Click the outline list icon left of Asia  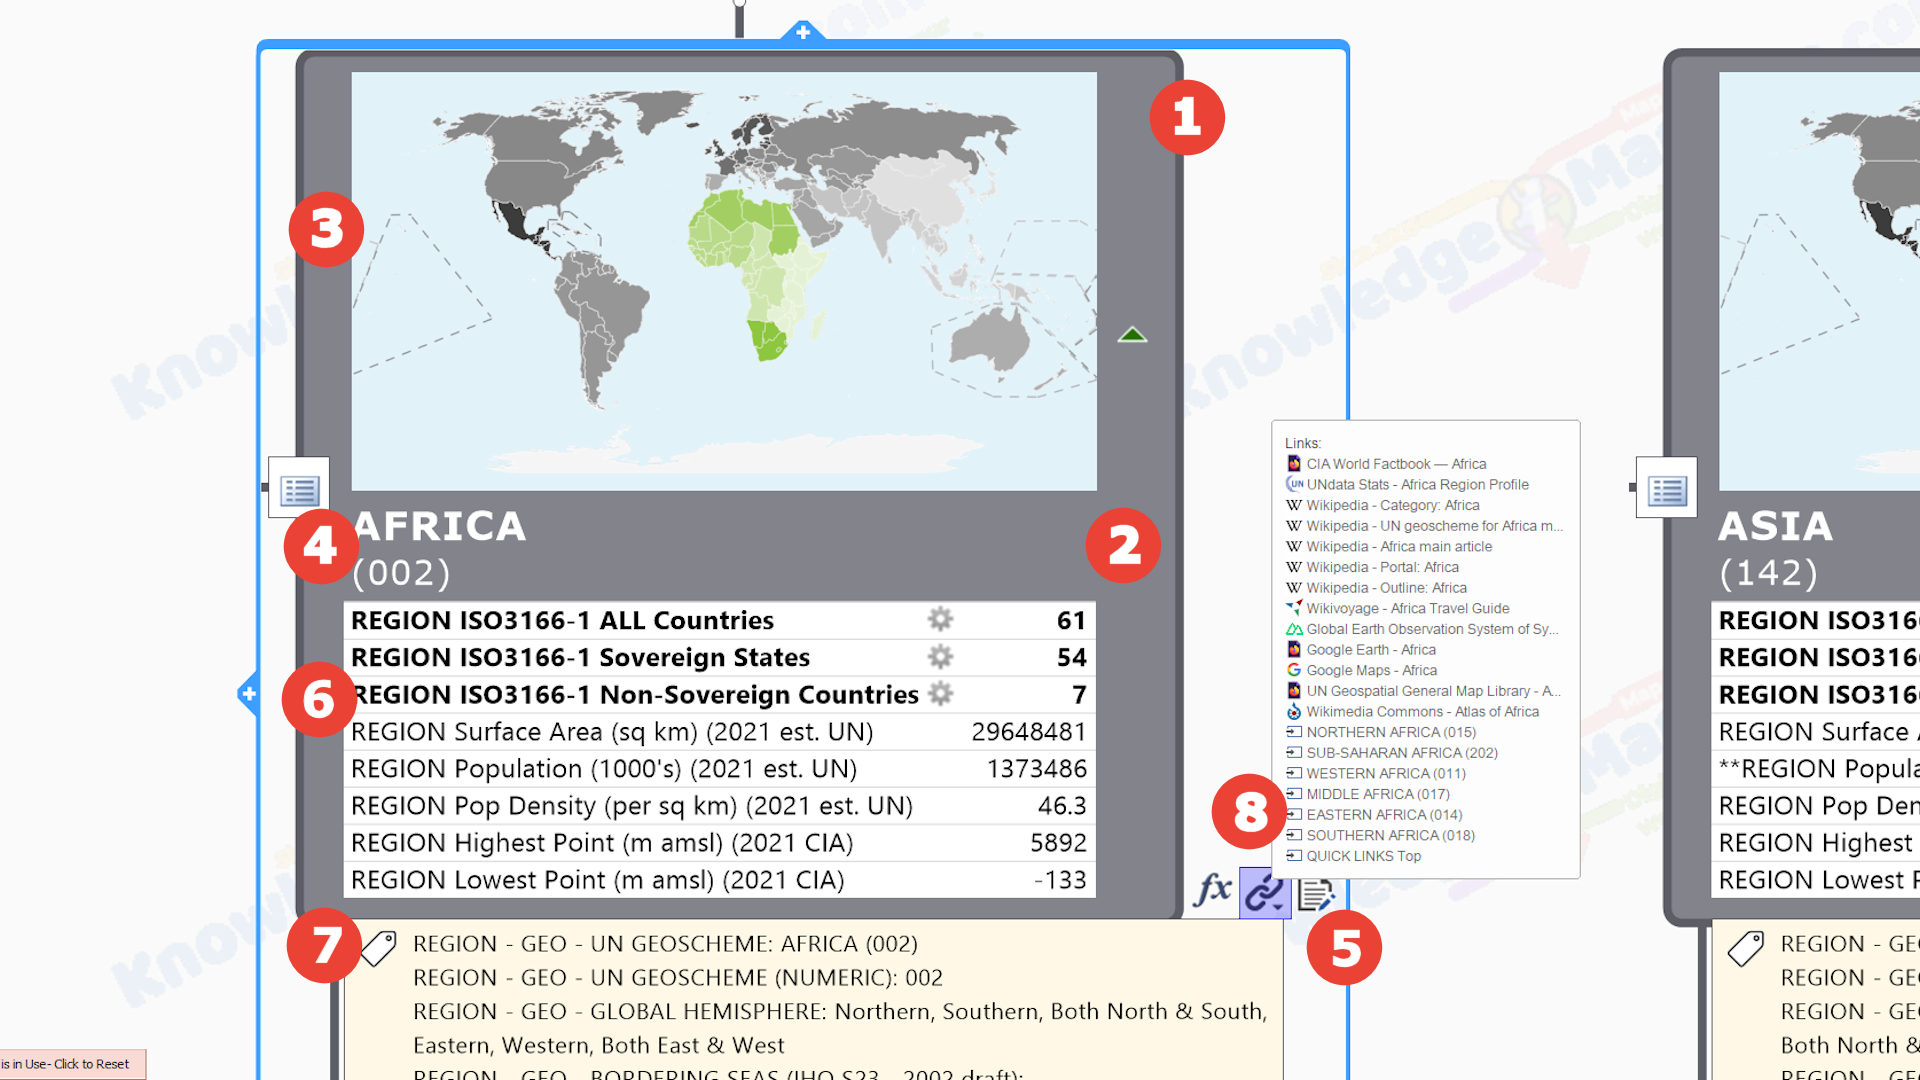pos(1666,489)
